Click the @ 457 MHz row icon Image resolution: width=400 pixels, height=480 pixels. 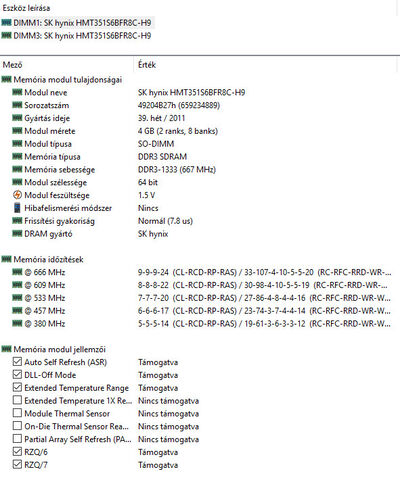(17, 310)
